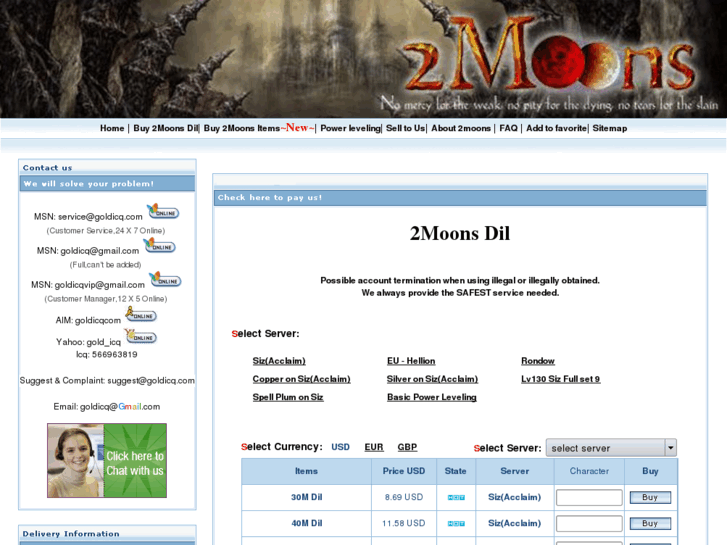727x545 pixels.
Task: Click the MSN online icon beside goldicq@gmail.com
Action: click(x=159, y=246)
